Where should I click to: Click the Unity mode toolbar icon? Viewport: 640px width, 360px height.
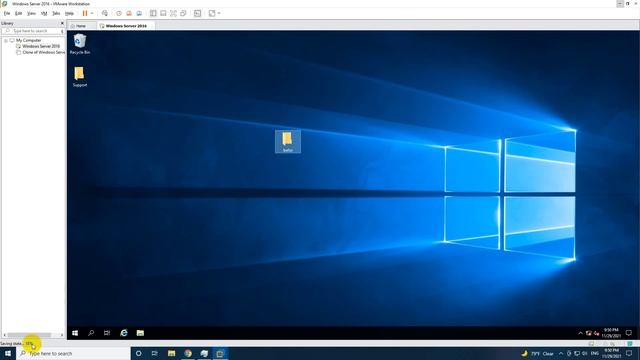tap(183, 13)
